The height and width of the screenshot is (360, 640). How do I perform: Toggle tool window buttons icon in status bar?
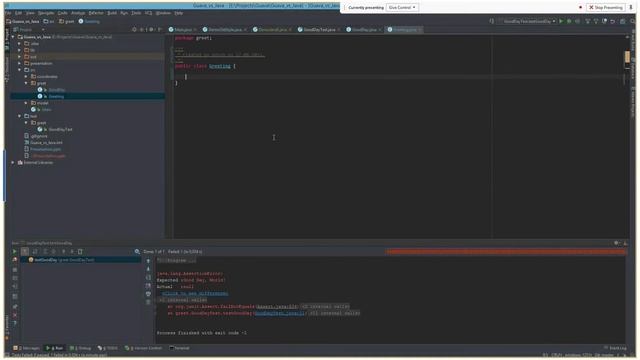7,355
